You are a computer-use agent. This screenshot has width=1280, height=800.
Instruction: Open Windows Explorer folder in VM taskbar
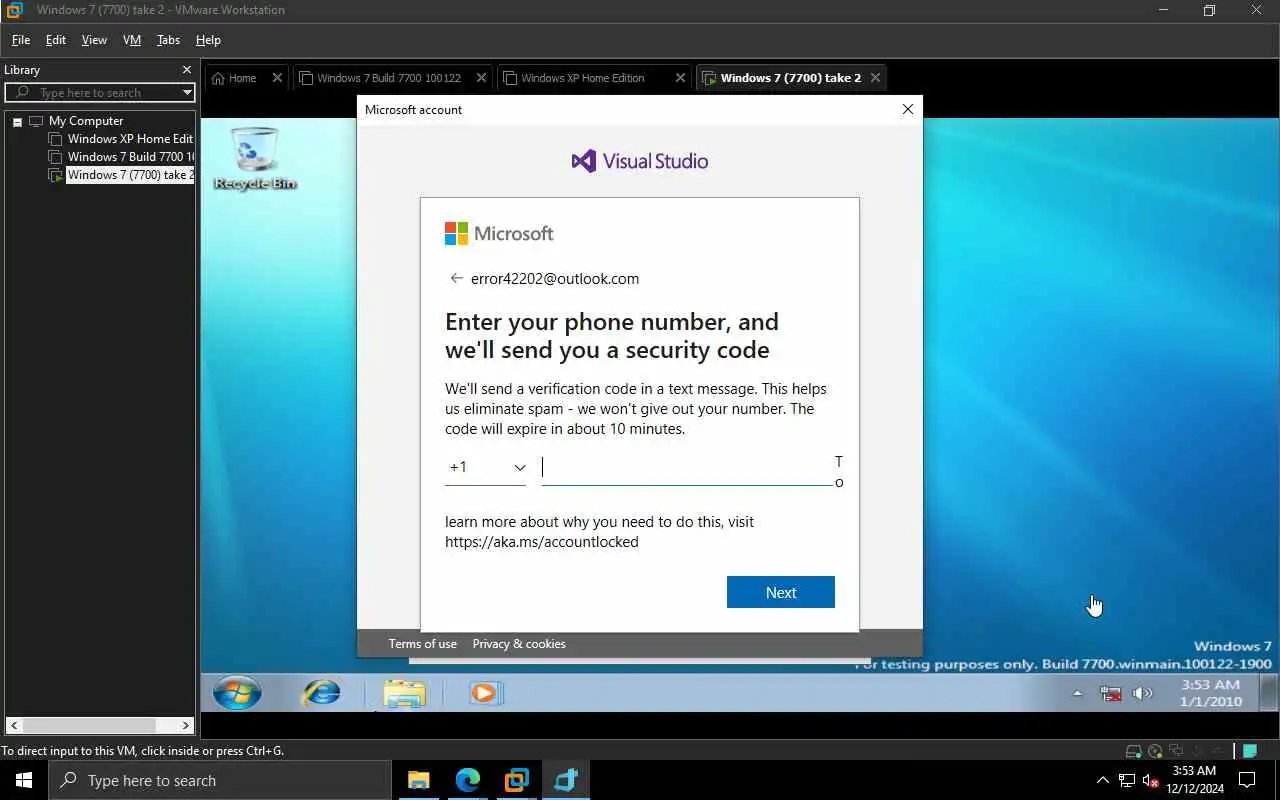click(404, 692)
